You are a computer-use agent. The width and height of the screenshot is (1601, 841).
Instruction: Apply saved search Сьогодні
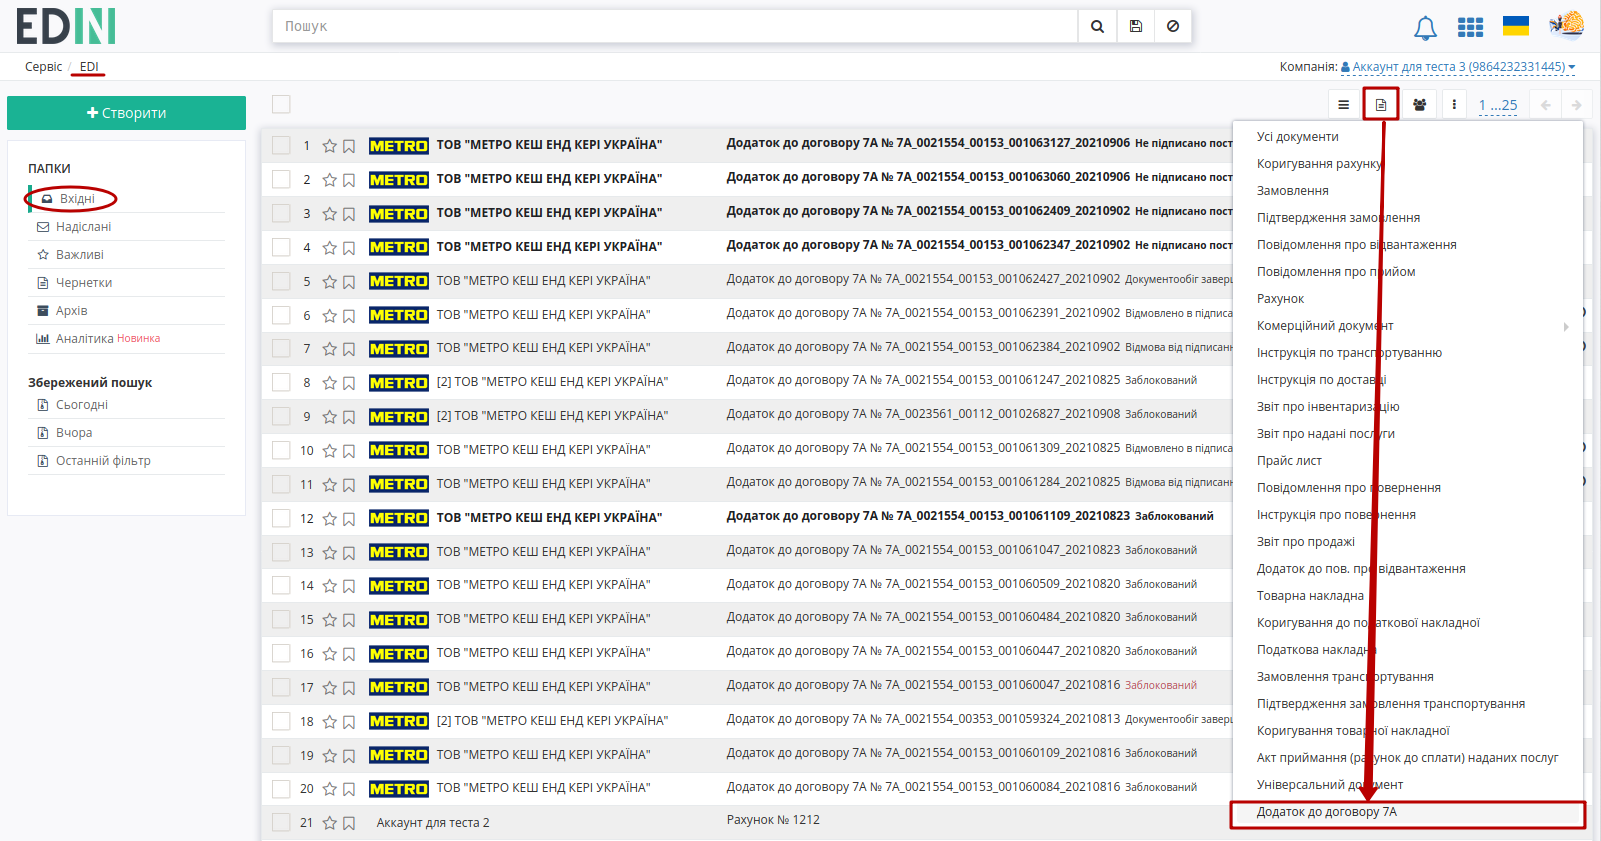point(81,405)
